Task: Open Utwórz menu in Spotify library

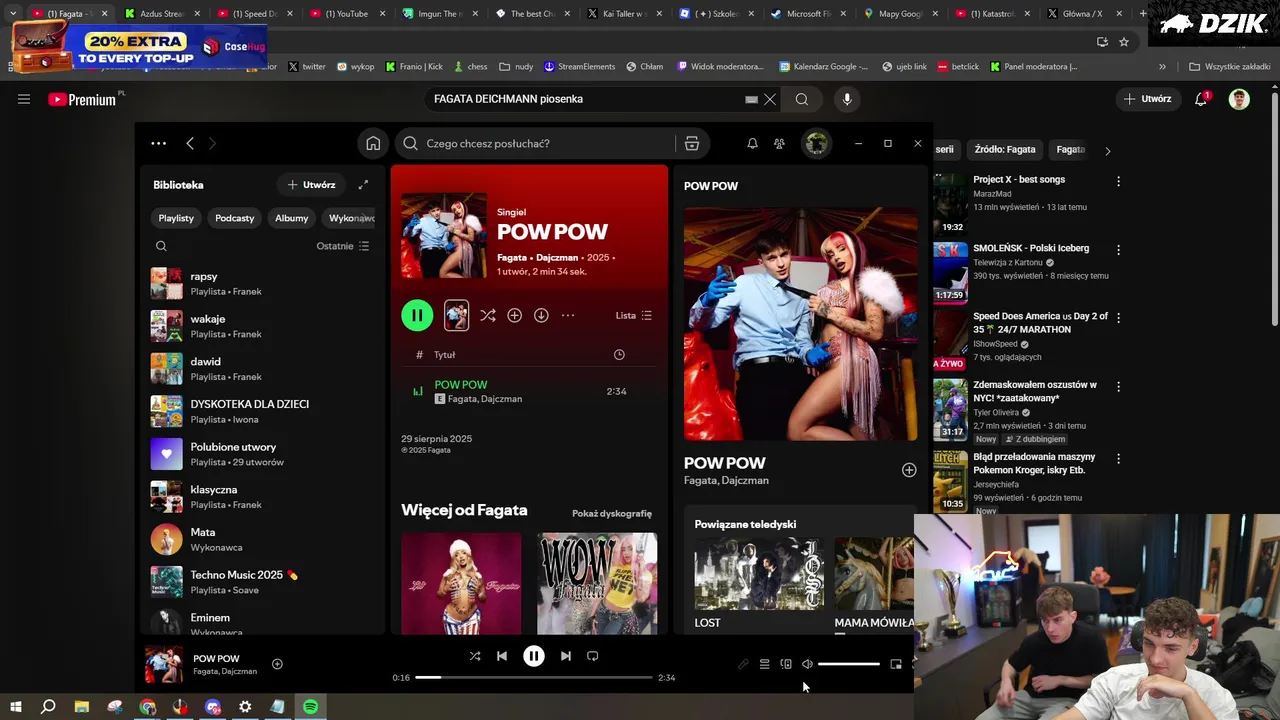Action: pyautogui.click(x=311, y=184)
